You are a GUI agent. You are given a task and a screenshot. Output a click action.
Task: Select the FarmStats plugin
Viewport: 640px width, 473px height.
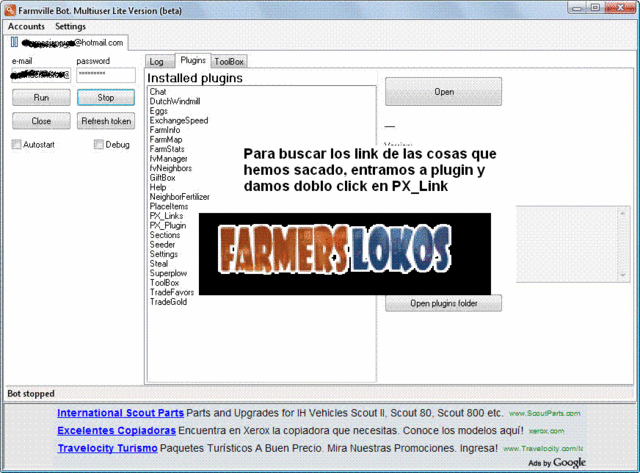click(x=167, y=149)
